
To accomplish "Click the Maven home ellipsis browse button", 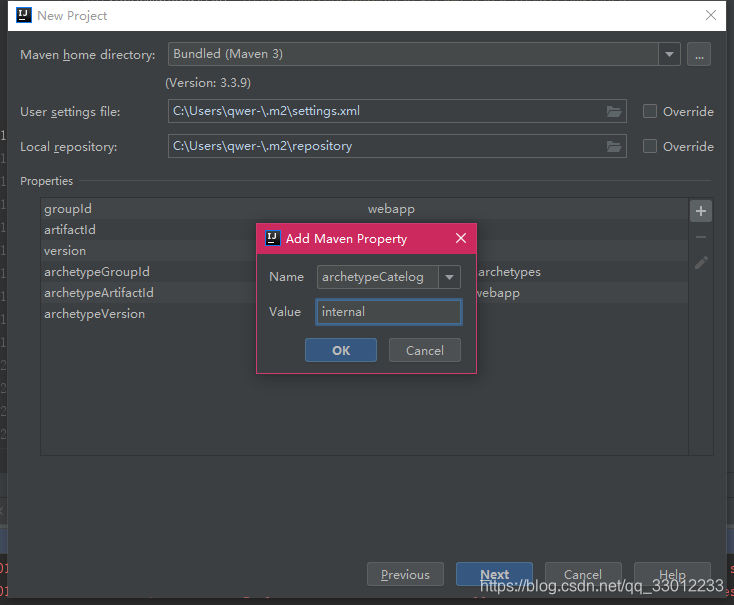I will pos(699,54).
